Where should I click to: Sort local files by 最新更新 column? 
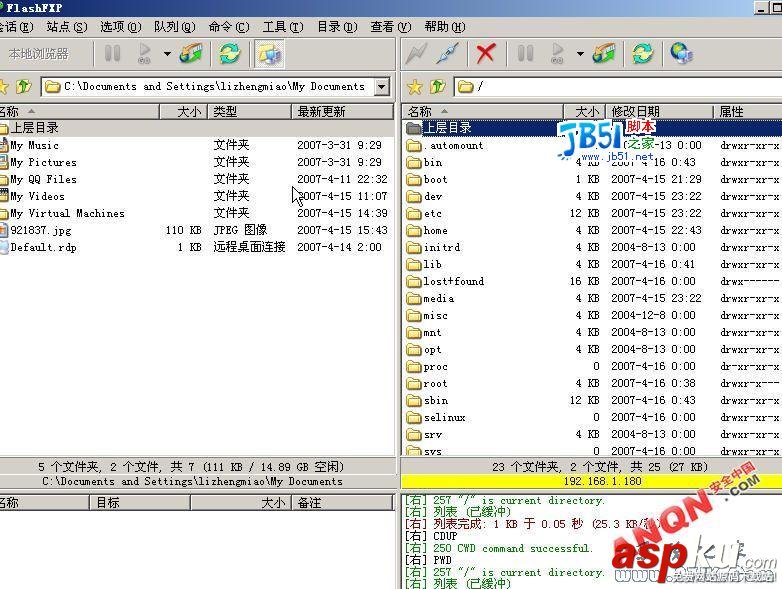pyautogui.click(x=343, y=111)
